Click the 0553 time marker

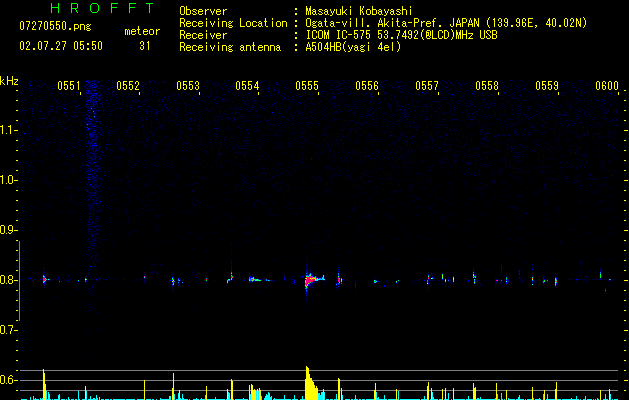coord(188,86)
